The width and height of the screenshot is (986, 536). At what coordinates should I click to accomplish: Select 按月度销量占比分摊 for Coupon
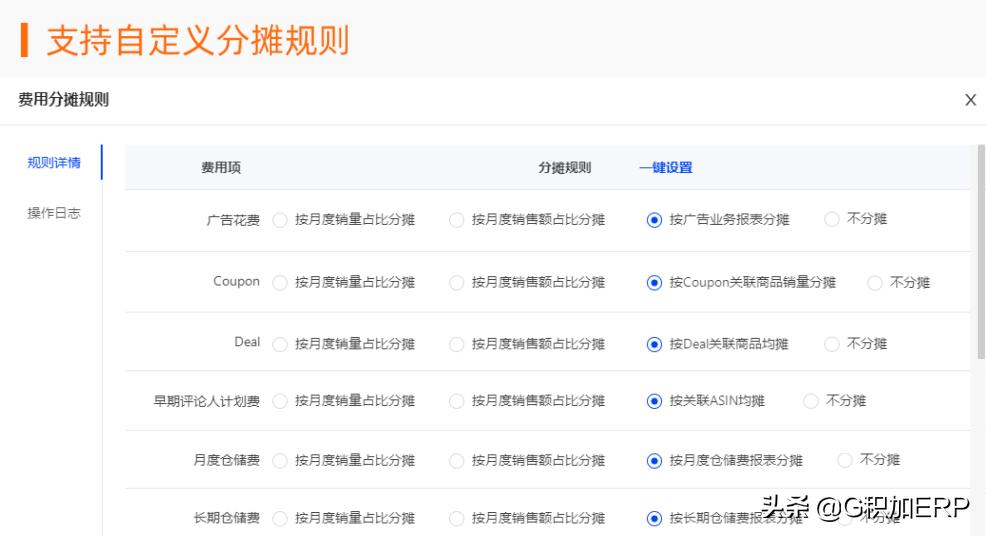tap(280, 282)
